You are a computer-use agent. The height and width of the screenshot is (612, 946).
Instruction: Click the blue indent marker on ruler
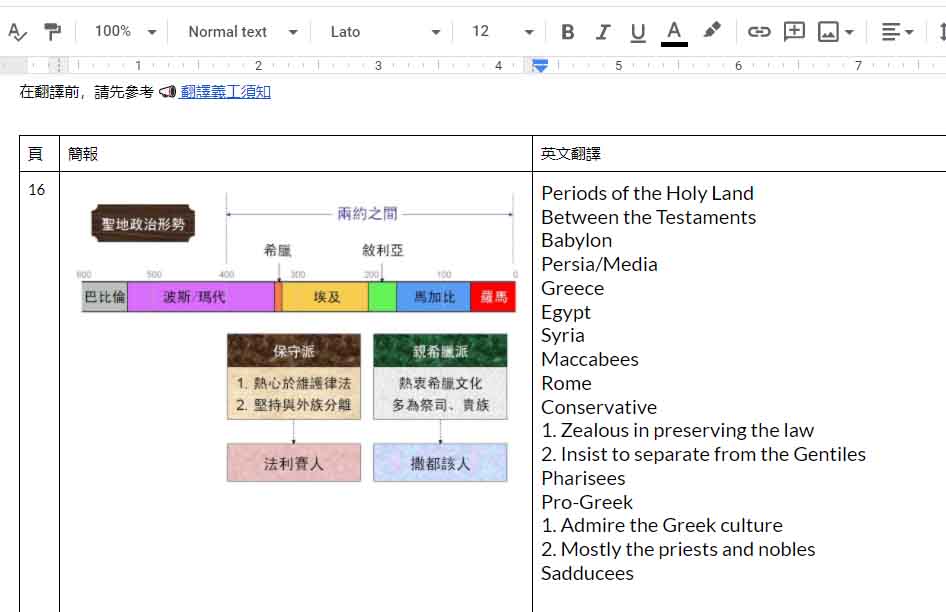pos(540,66)
